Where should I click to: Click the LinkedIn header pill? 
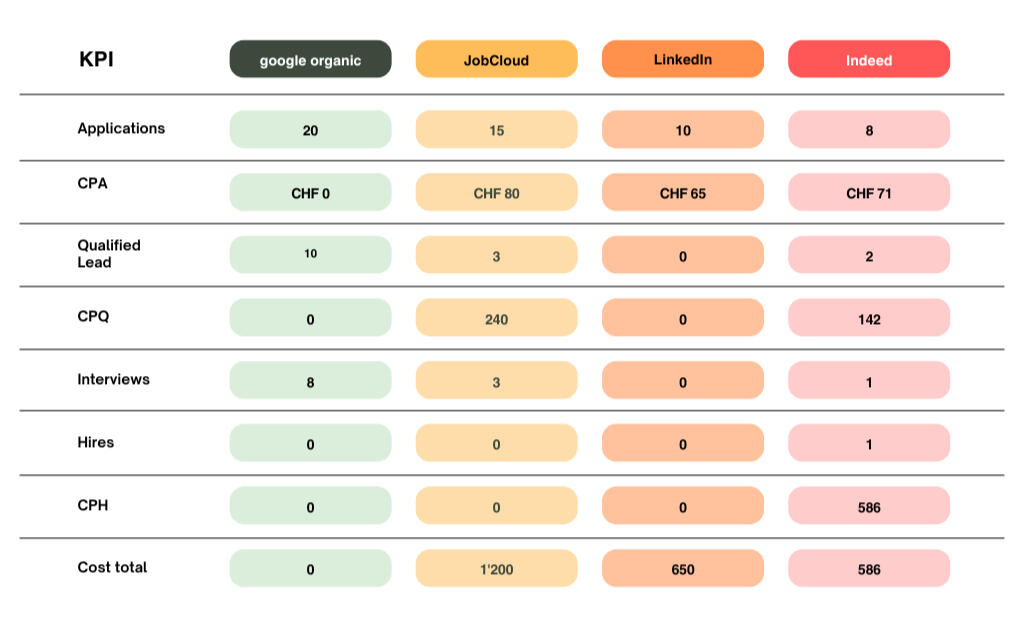pos(682,60)
